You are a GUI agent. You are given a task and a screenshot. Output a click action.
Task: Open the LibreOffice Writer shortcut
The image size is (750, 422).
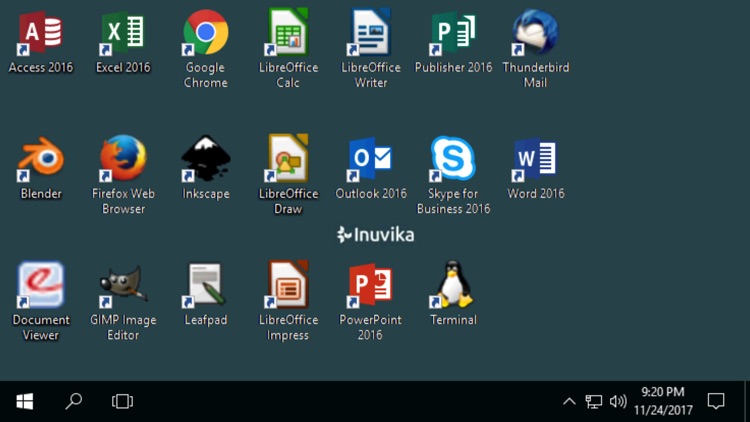point(371,33)
